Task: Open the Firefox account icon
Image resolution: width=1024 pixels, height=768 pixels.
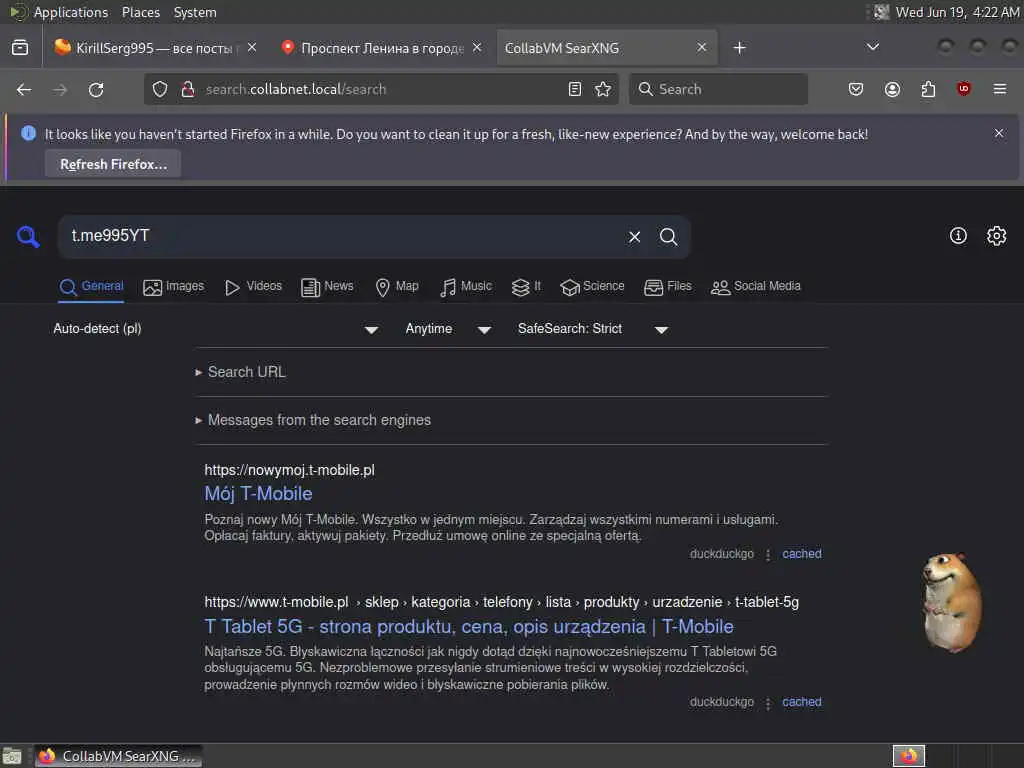Action: click(892, 89)
